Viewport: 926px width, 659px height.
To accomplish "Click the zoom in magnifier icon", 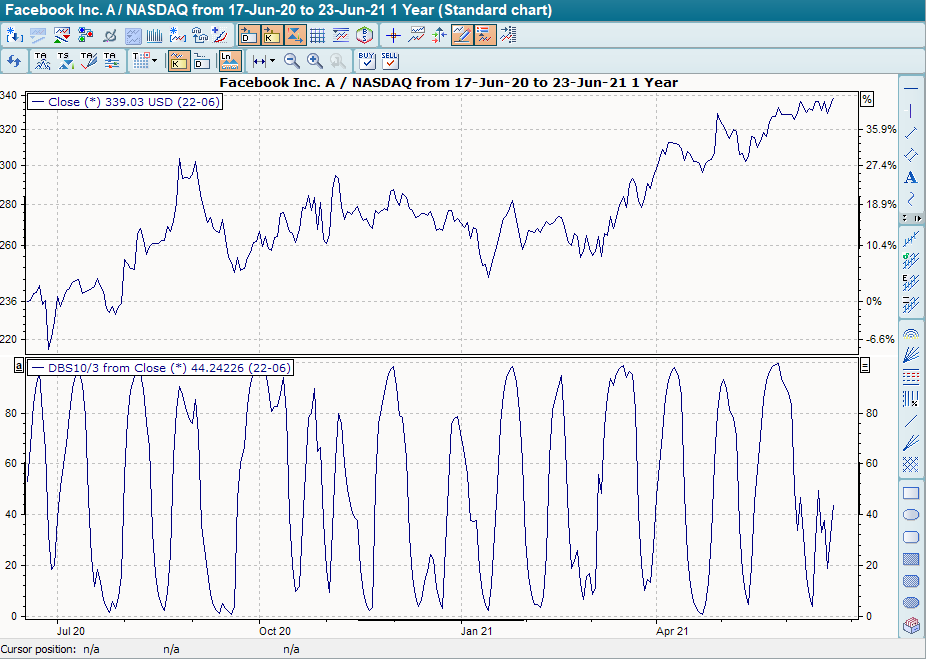I will tap(313, 60).
